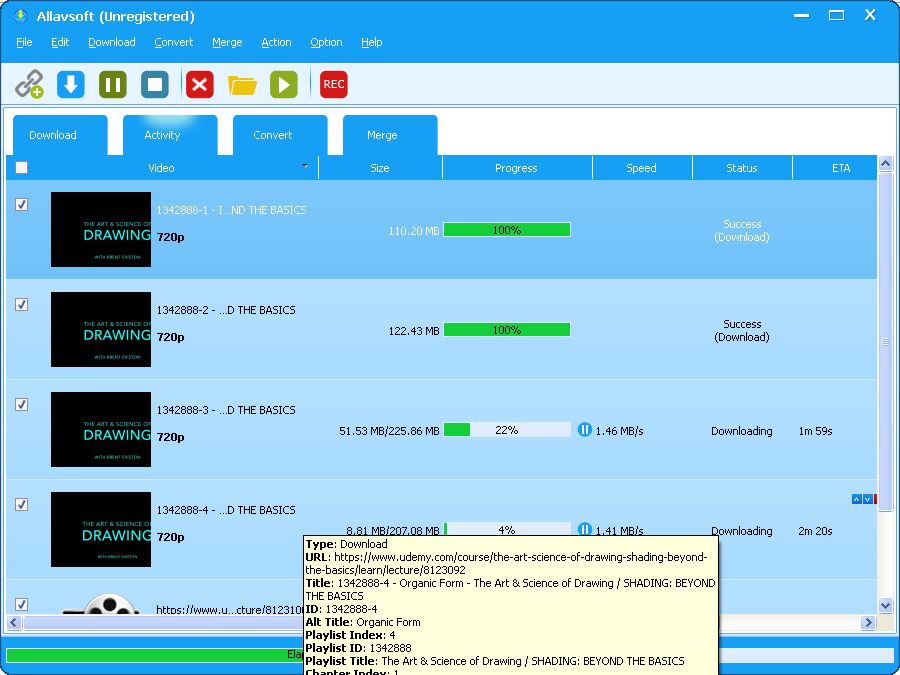900x675 pixels.
Task: Sort by the Size column header
Action: point(381,168)
